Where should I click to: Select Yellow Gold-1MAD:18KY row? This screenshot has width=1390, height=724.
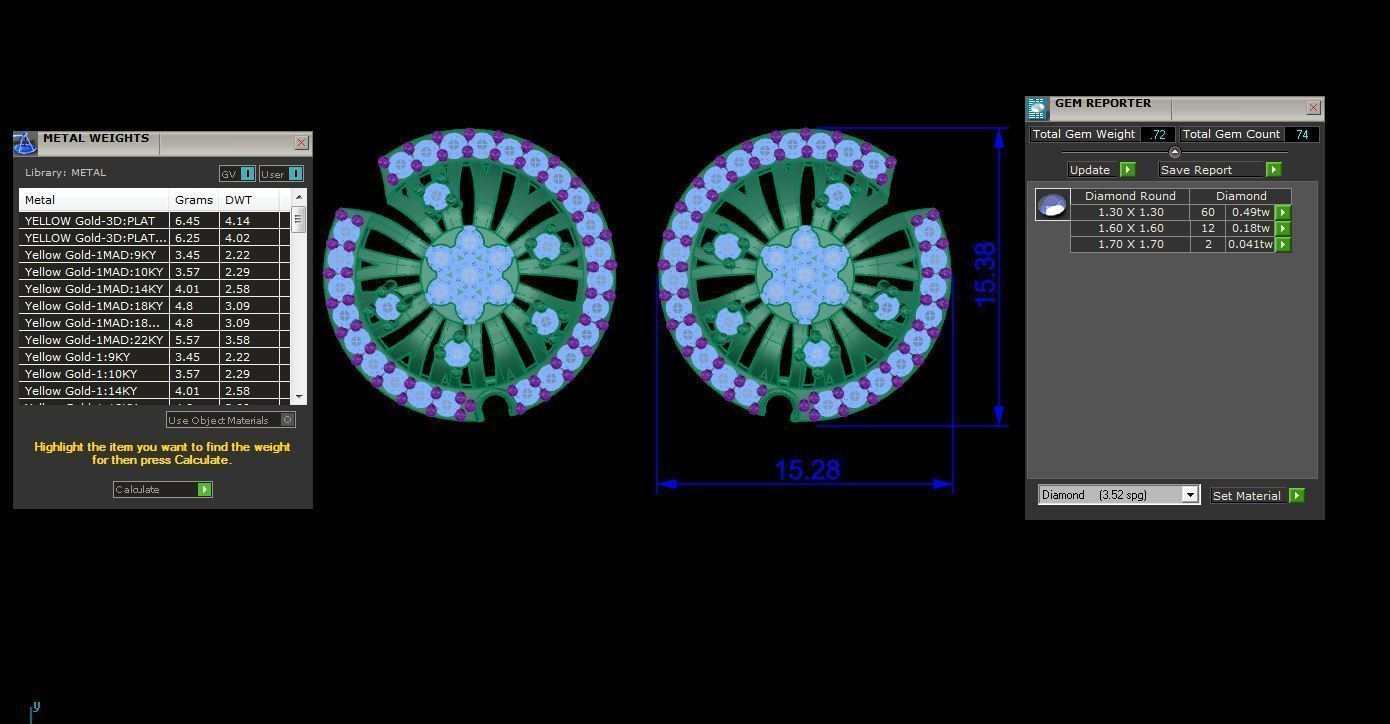pyautogui.click(x=154, y=306)
